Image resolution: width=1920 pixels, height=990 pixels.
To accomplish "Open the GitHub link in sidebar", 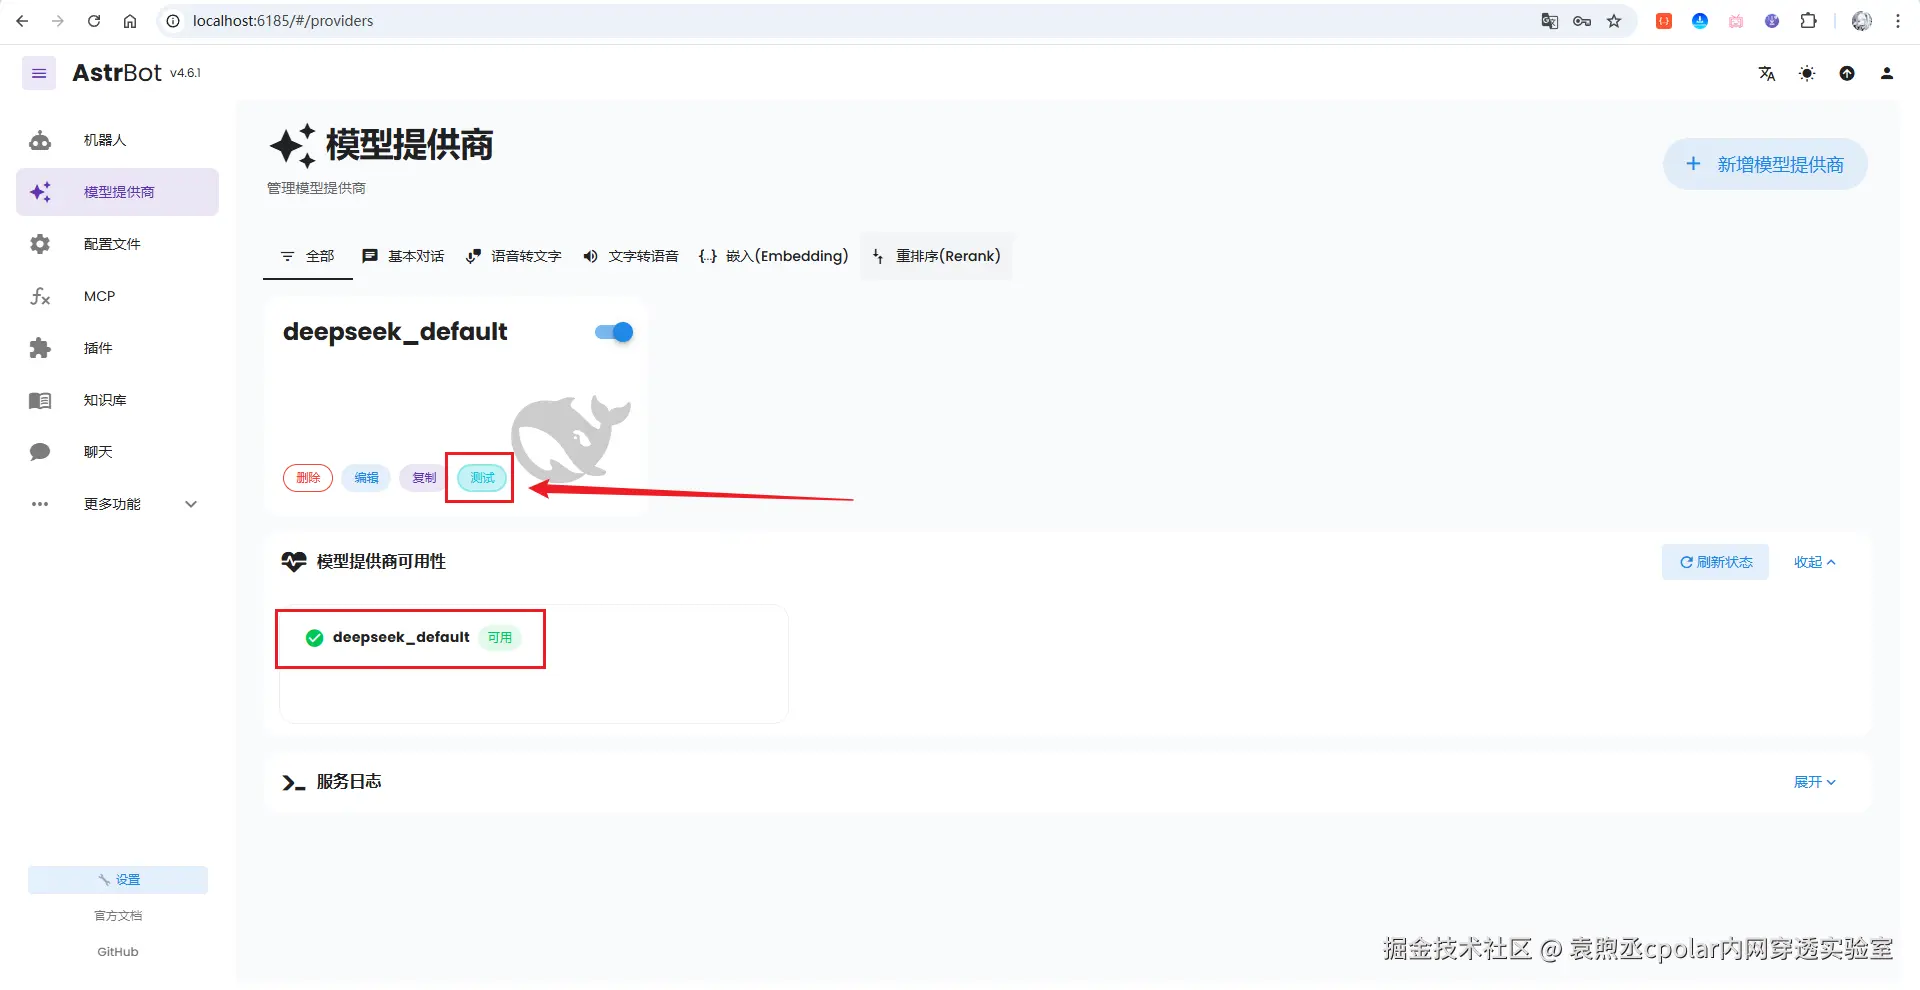I will 118,952.
